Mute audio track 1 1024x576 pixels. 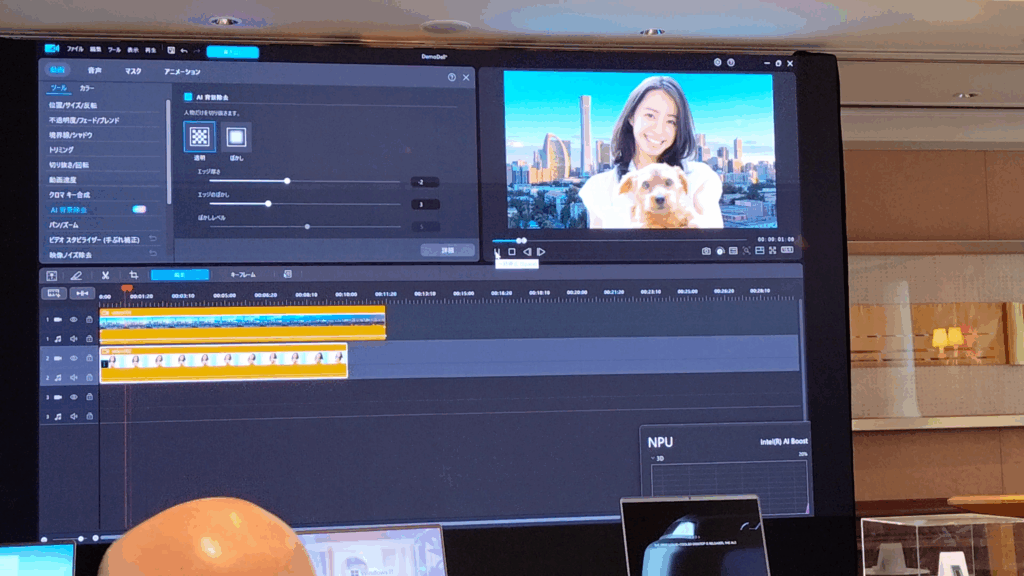(74, 338)
